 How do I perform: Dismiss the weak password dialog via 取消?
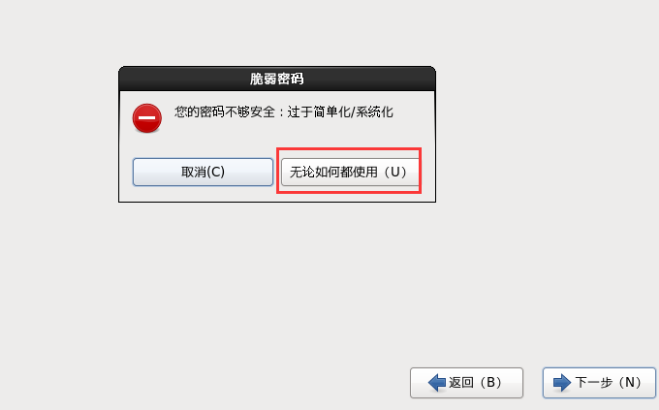pos(203,172)
